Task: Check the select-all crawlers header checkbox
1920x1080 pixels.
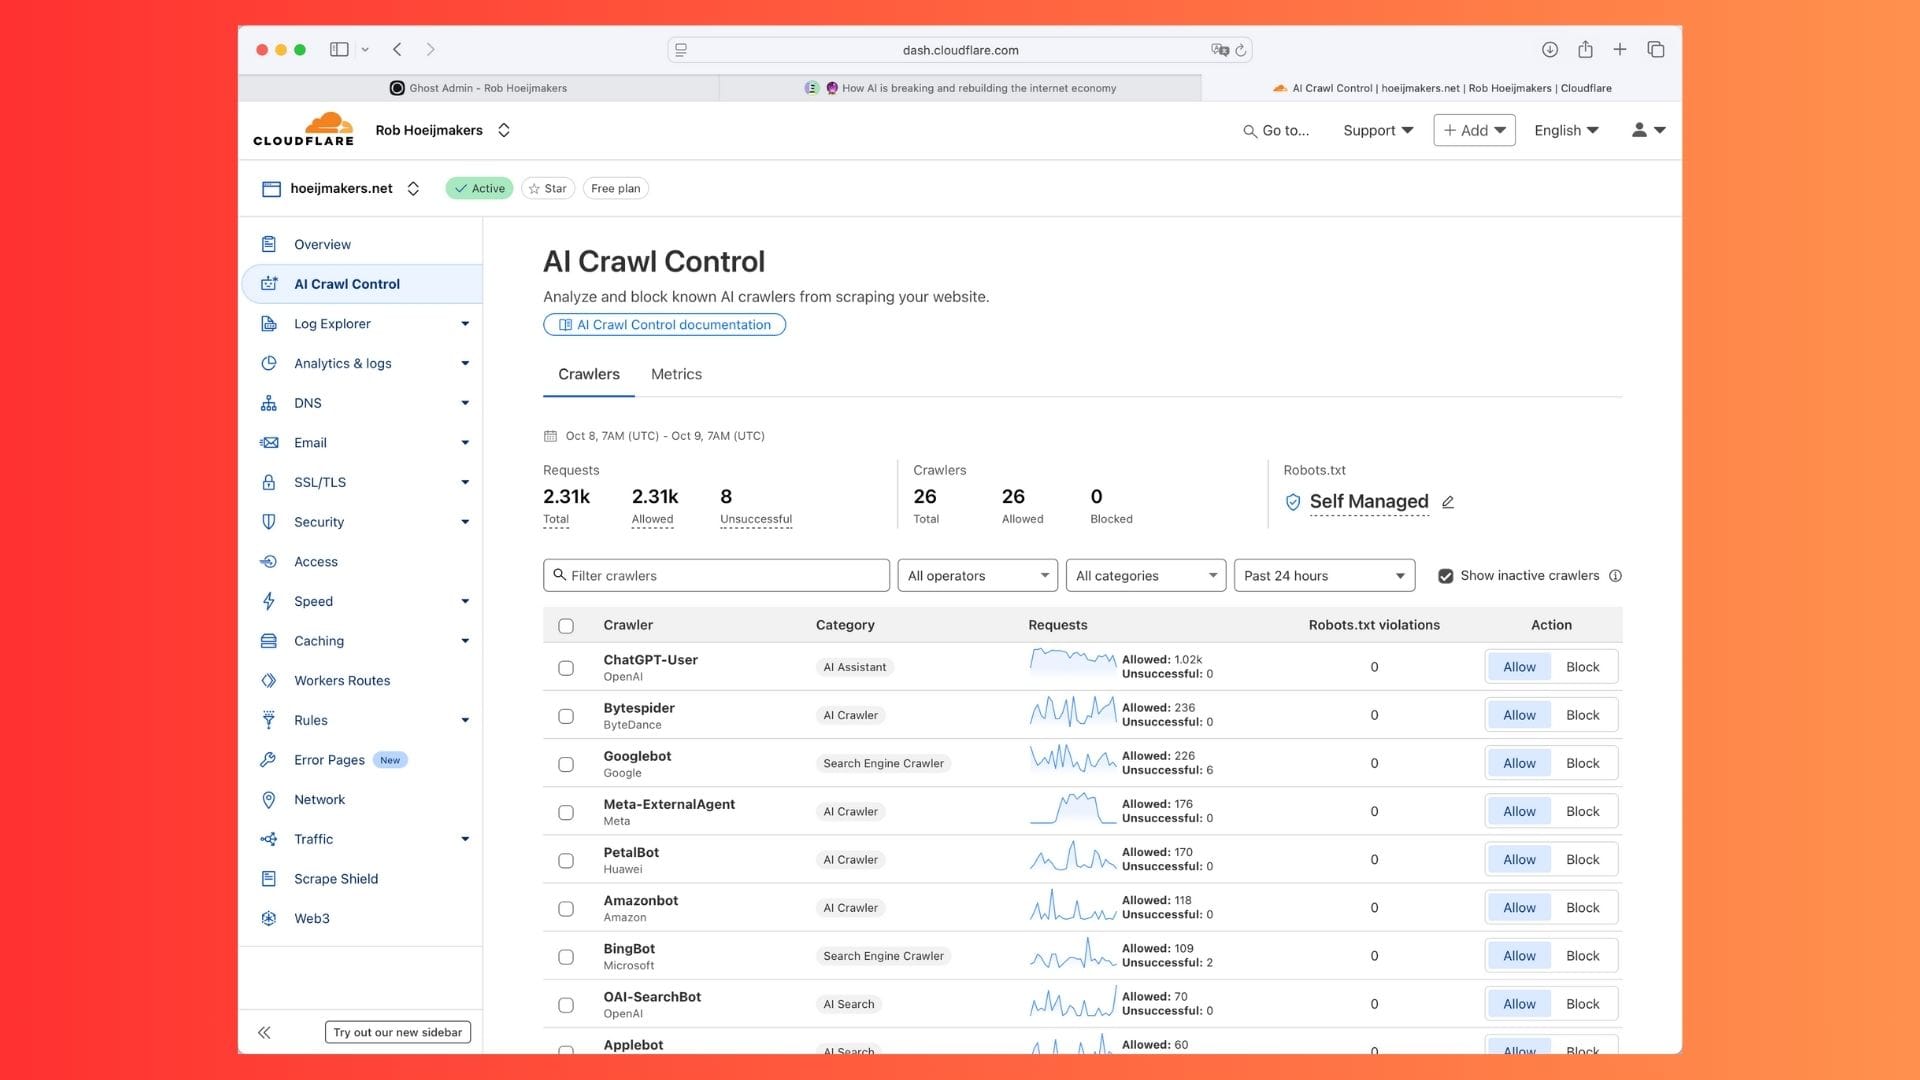Action: point(566,626)
